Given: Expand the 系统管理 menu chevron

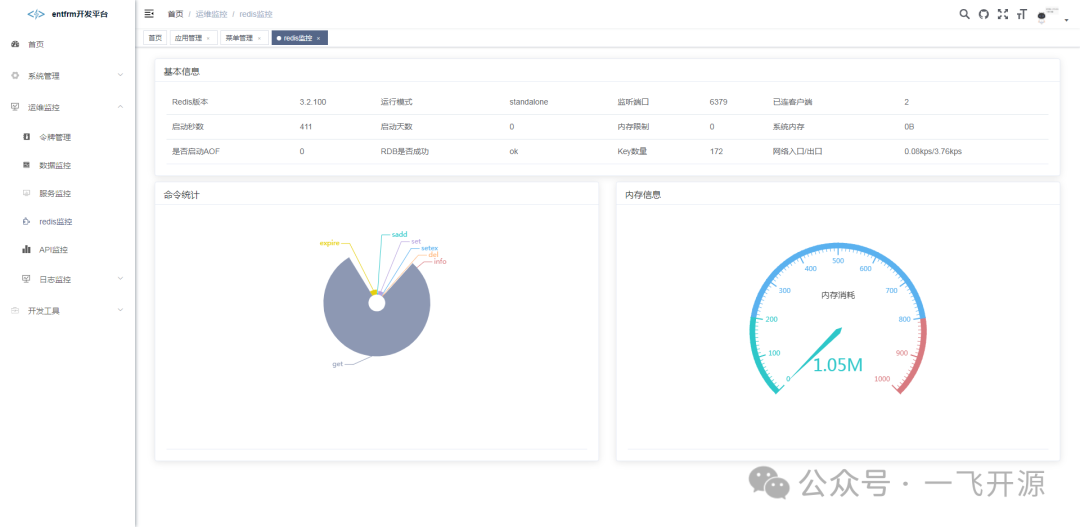Looking at the screenshot, I should coord(121,75).
